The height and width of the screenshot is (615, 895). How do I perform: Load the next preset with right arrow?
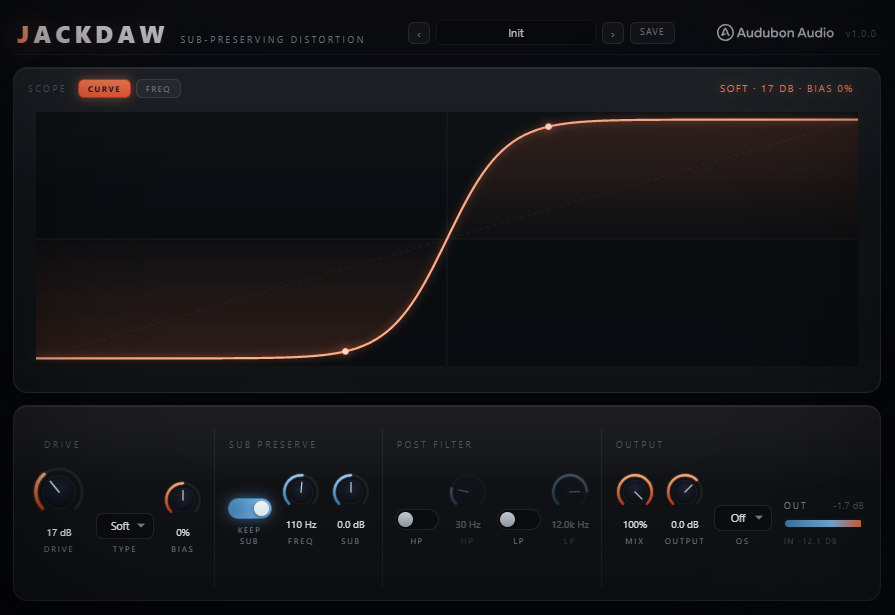613,34
